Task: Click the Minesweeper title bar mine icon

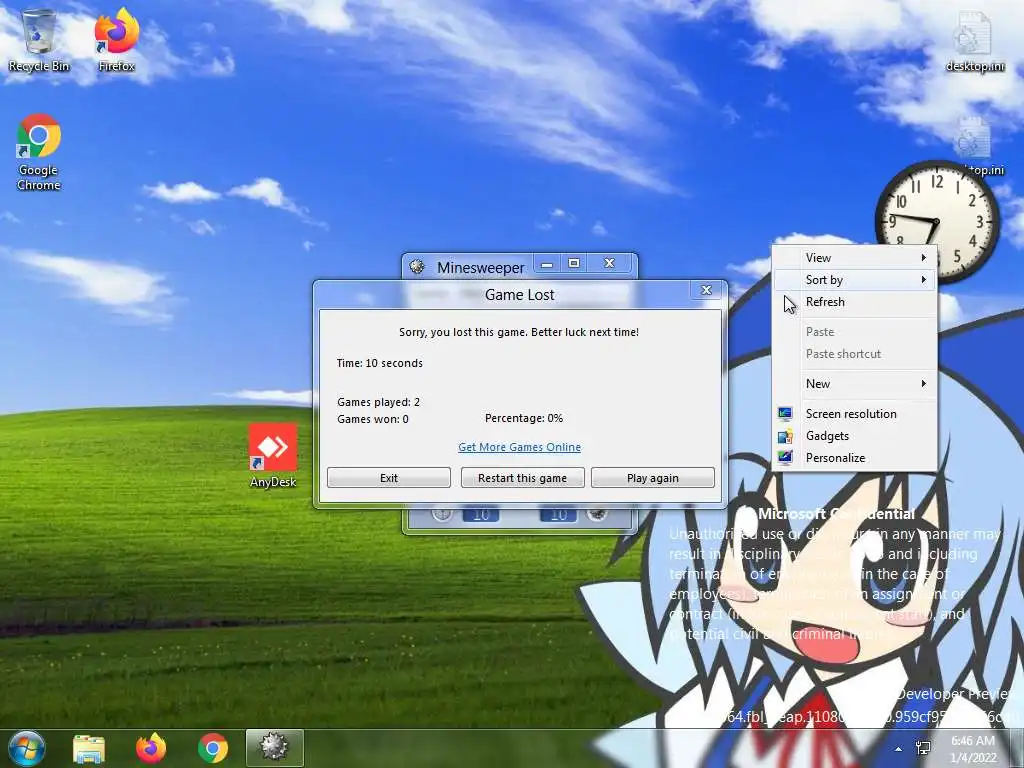Action: [417, 266]
